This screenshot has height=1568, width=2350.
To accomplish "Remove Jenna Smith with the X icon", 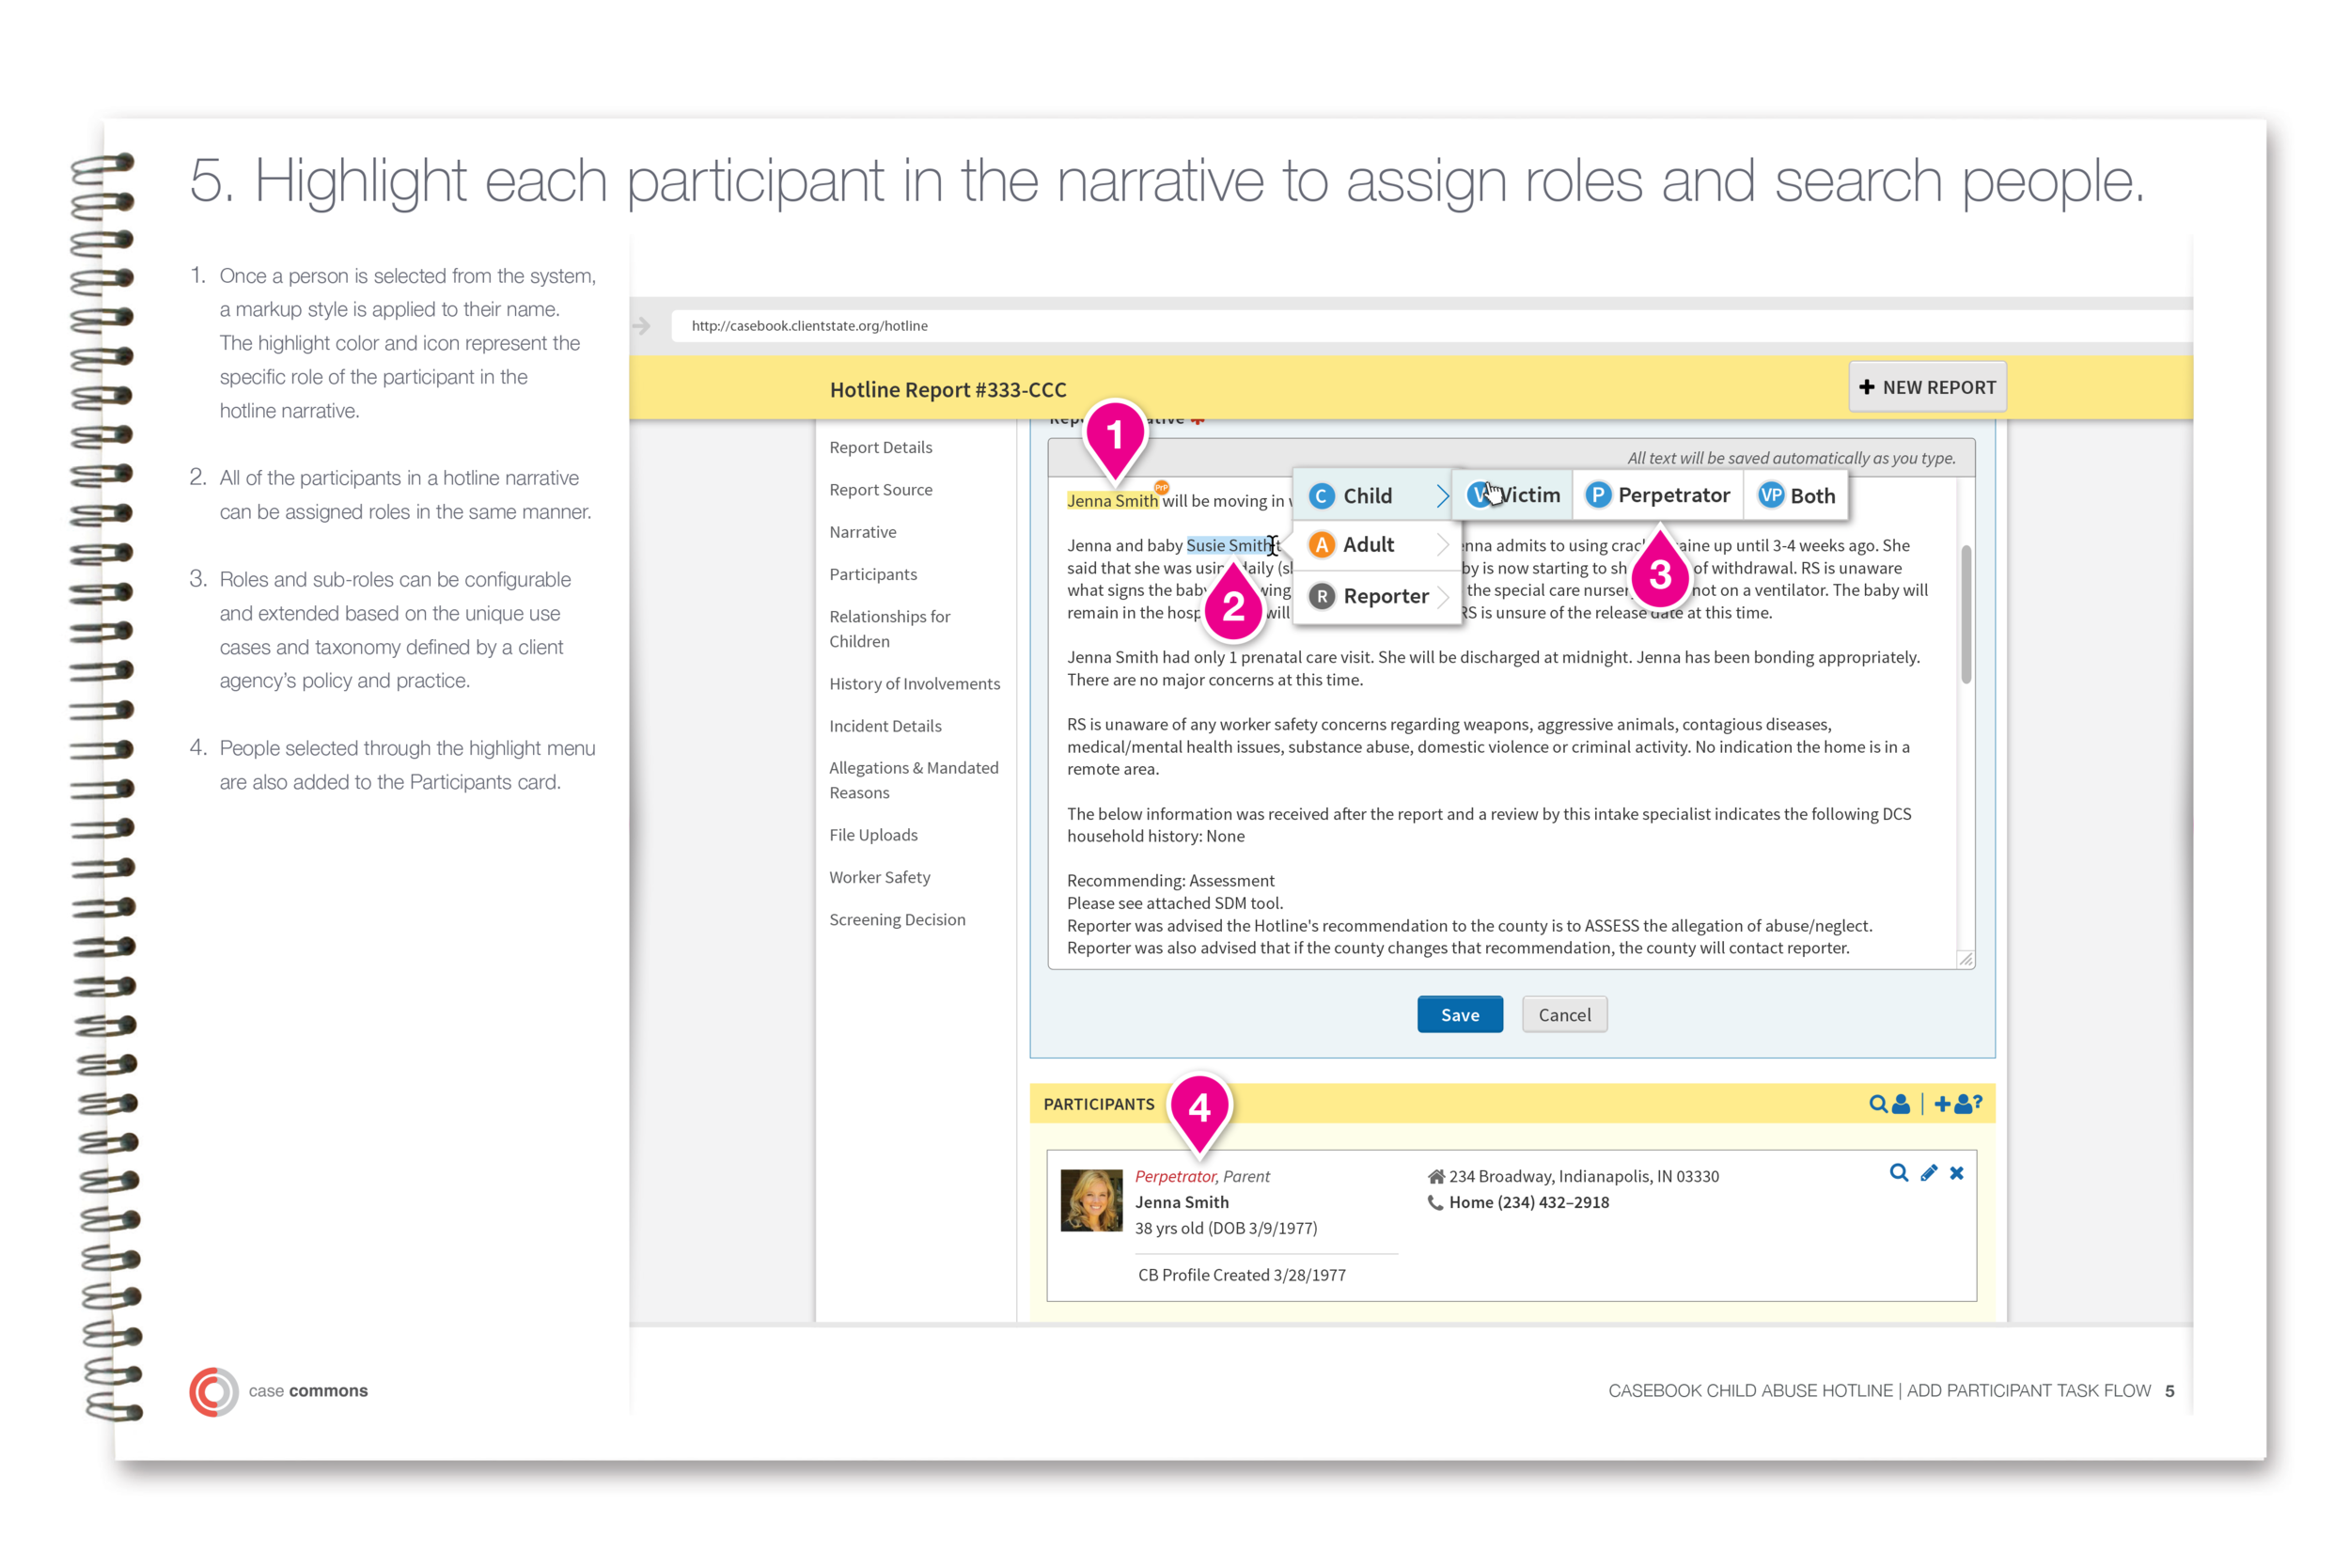I will click(1957, 1173).
